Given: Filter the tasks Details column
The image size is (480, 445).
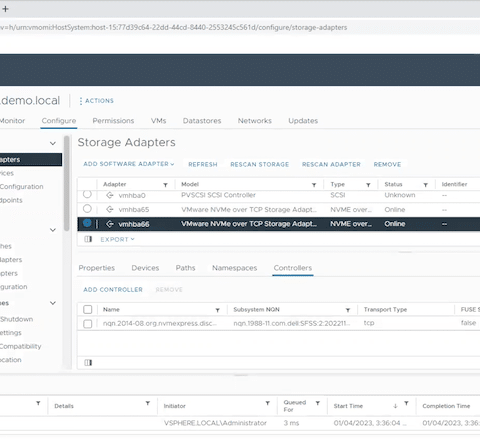Looking at the screenshot, I should (x=148, y=403).
